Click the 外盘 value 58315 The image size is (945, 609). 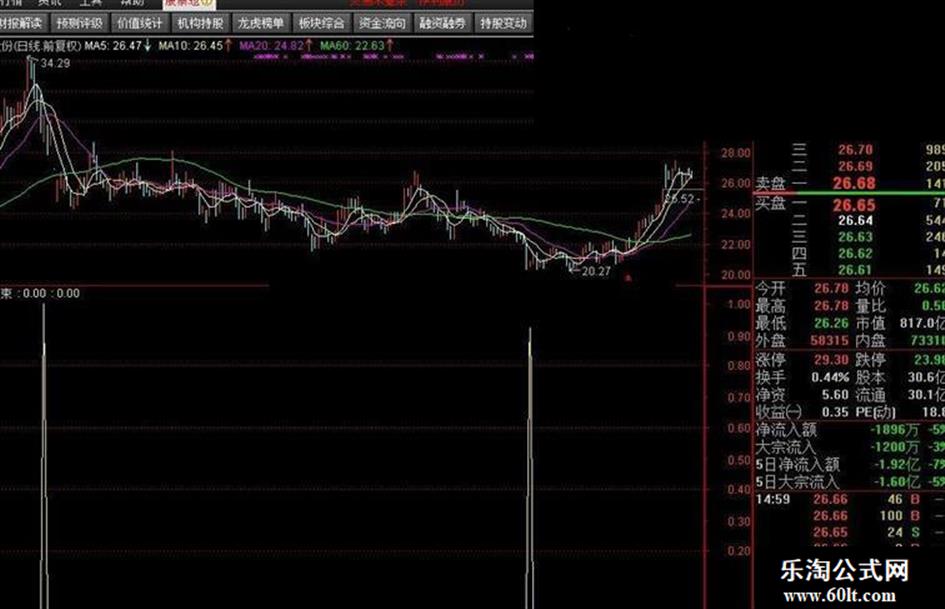tap(829, 341)
